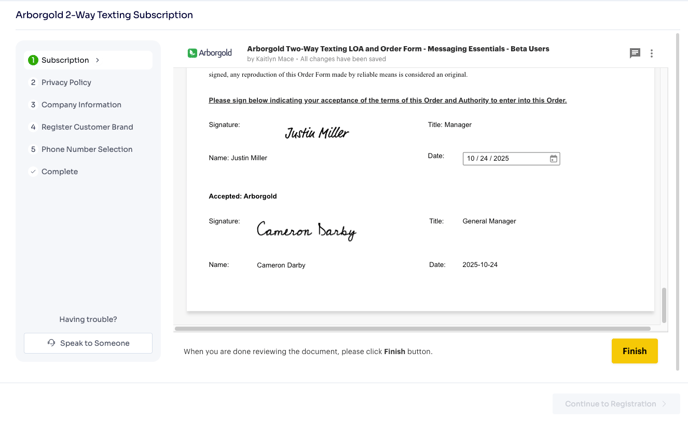
Task: Go to the Company Information step
Action: click(x=81, y=105)
